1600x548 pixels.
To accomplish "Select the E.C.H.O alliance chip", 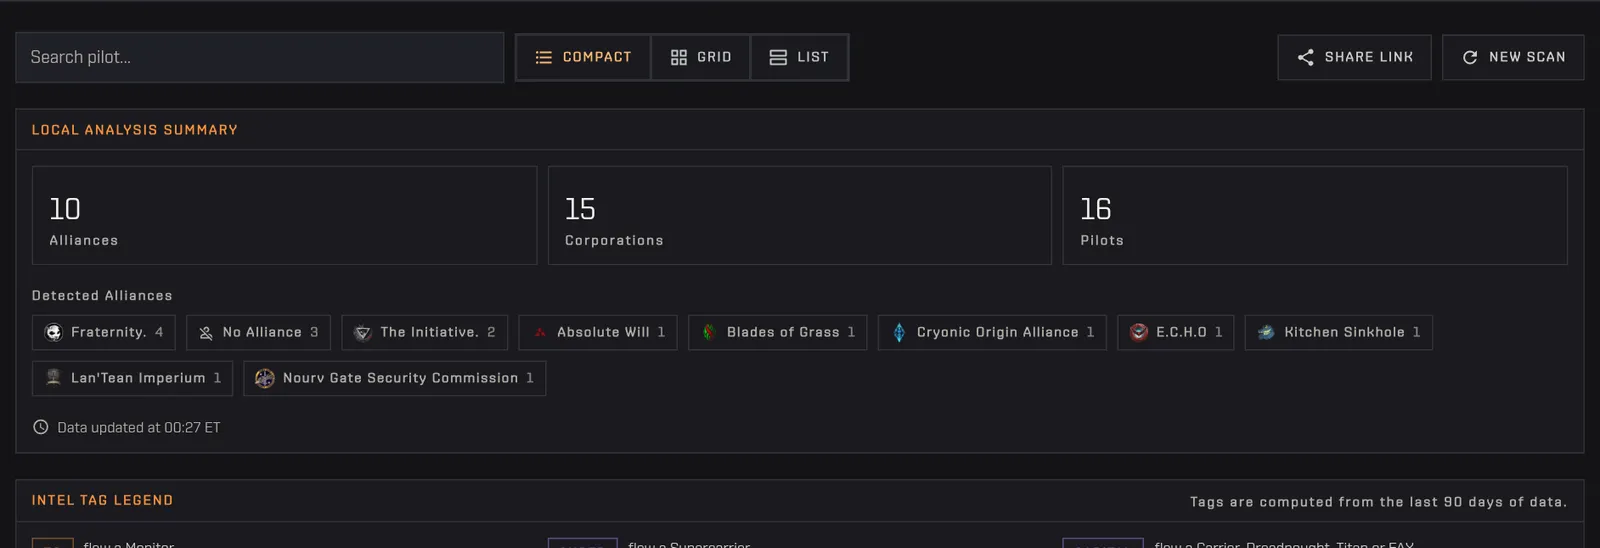I will tap(1176, 332).
